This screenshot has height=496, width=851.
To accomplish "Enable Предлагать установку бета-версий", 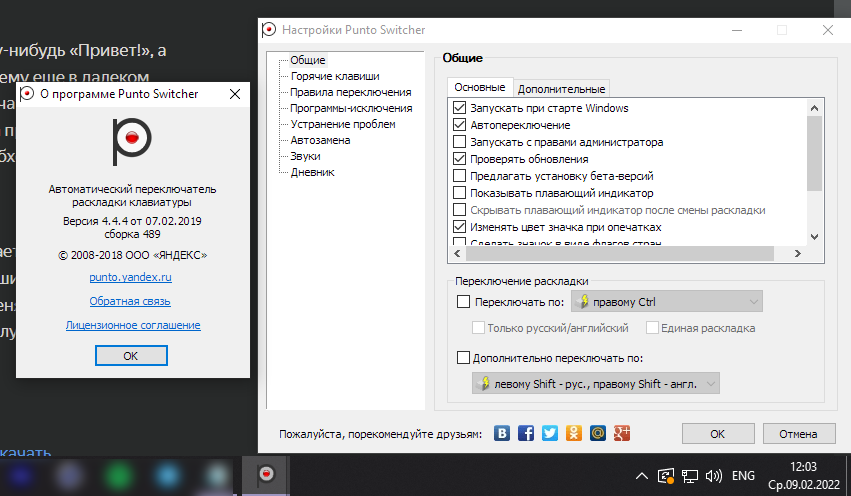I will pos(459,176).
